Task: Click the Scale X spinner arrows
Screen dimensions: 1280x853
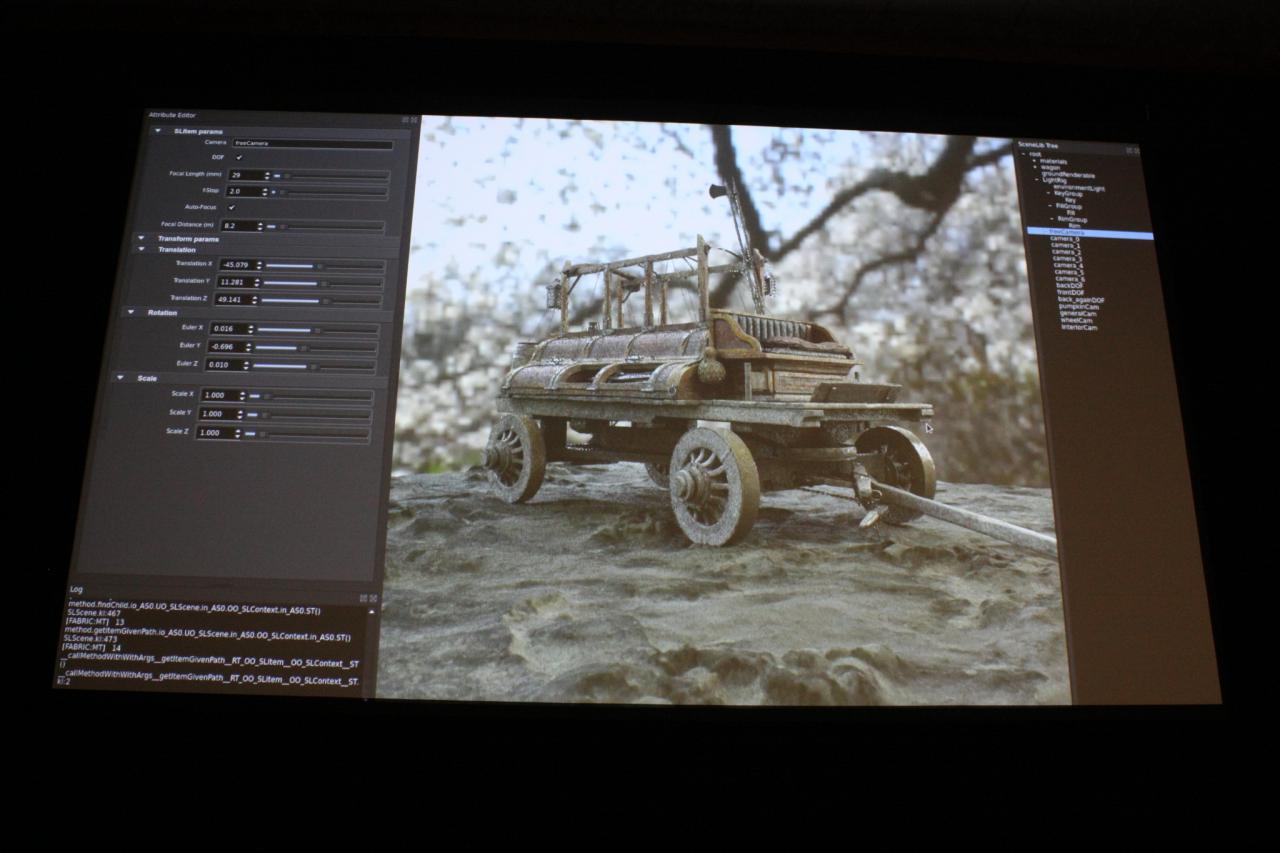Action: coord(242,395)
